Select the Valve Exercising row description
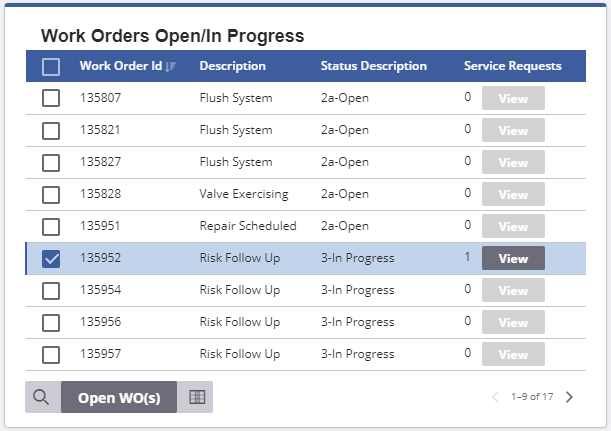 click(x=243, y=194)
